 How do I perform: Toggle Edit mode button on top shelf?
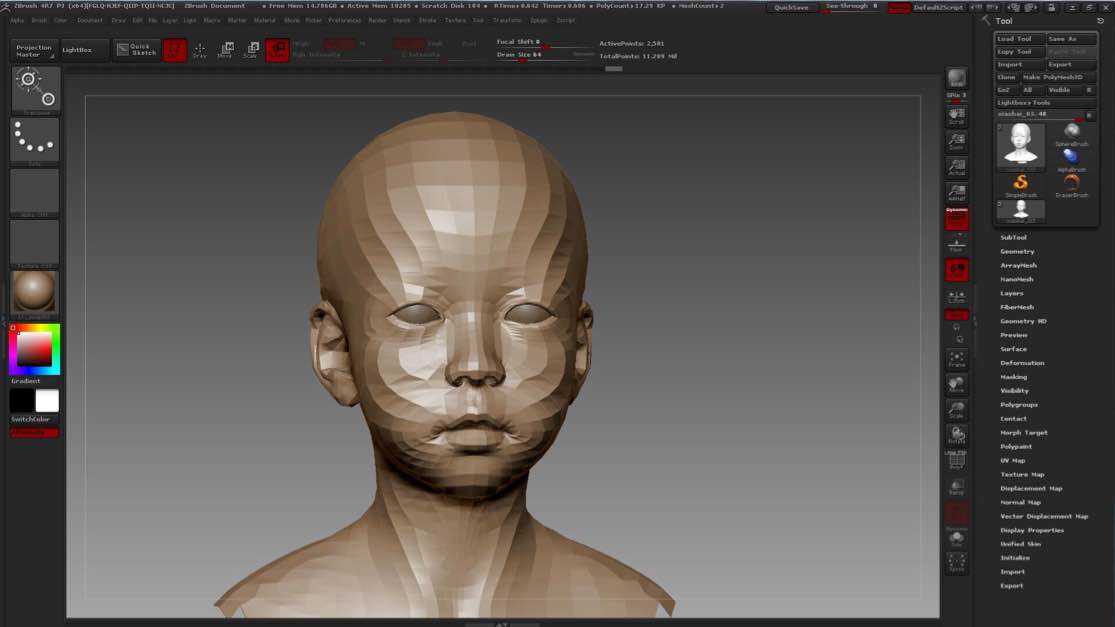[174, 50]
